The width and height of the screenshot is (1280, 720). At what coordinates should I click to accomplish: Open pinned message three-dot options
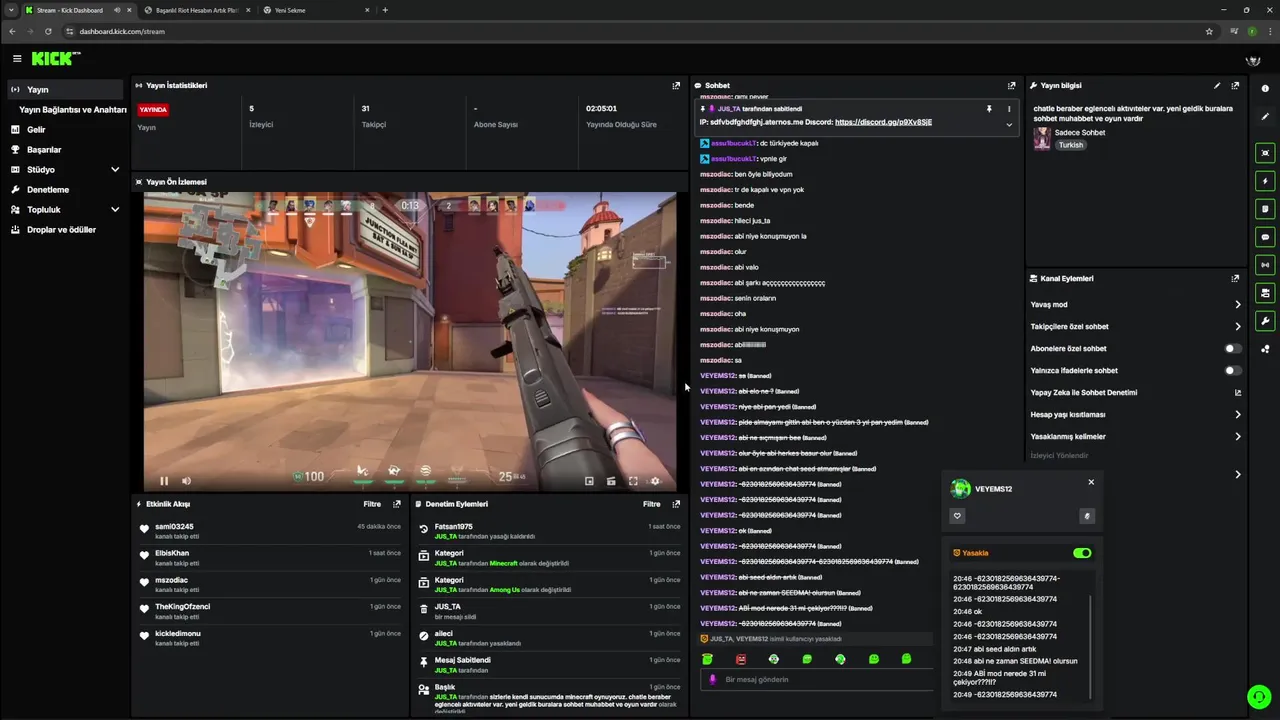click(1009, 108)
